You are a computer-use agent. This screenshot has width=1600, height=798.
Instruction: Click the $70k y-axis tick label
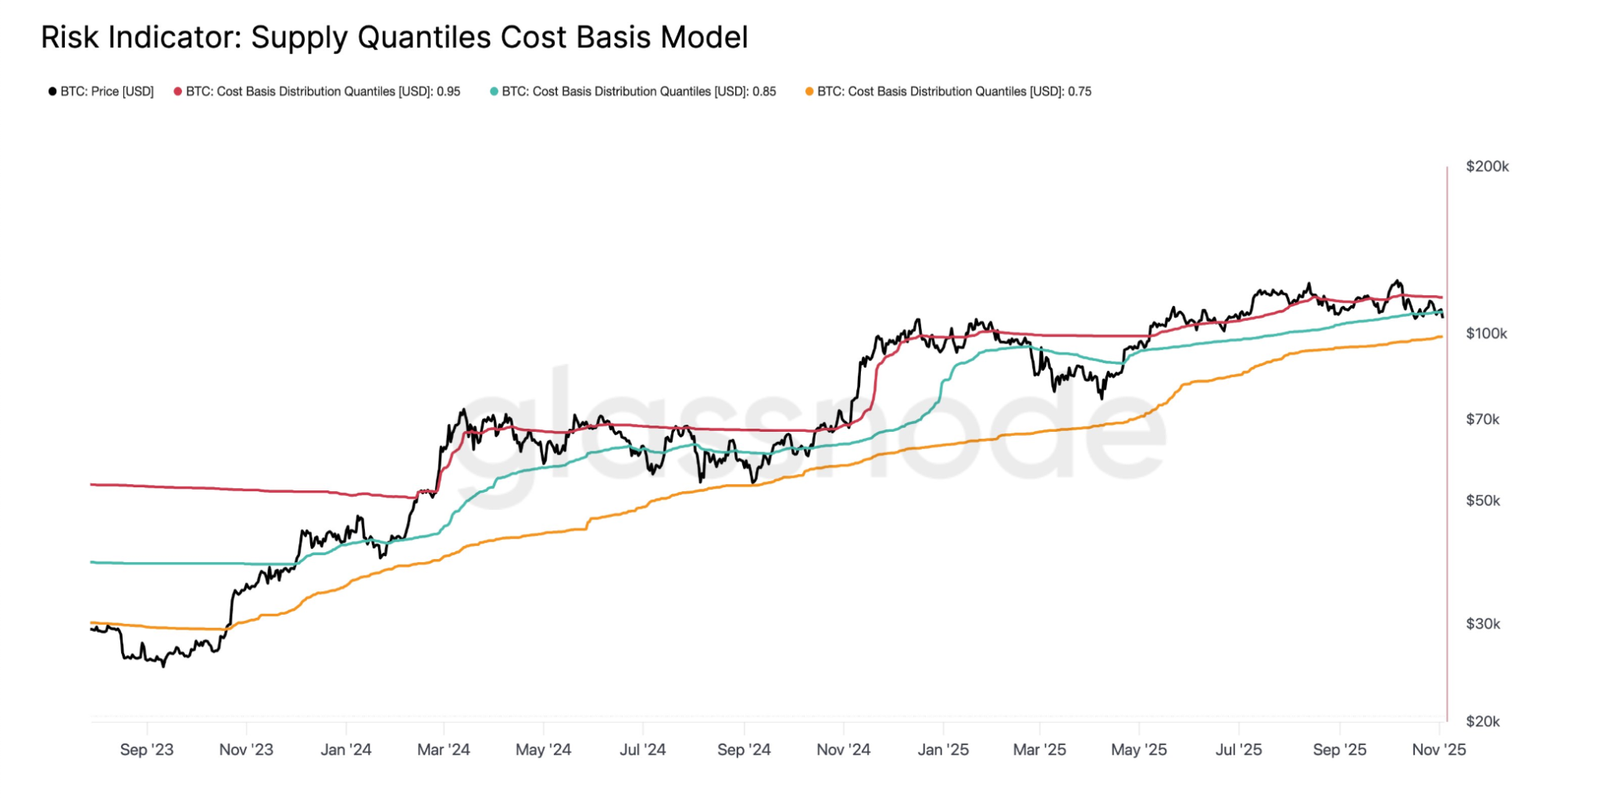coord(1482,420)
